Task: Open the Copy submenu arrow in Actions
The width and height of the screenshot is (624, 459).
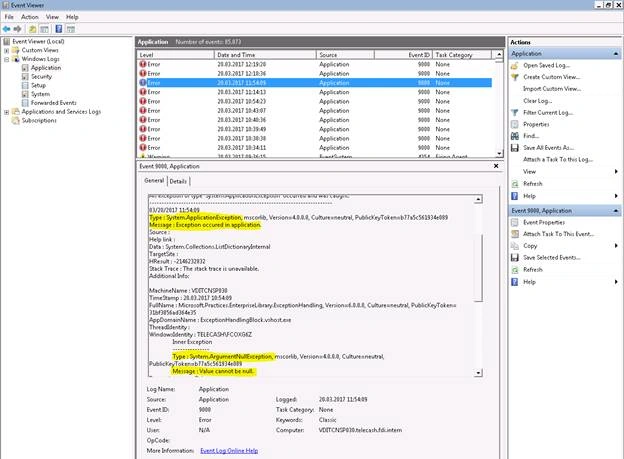Action: coord(616,246)
